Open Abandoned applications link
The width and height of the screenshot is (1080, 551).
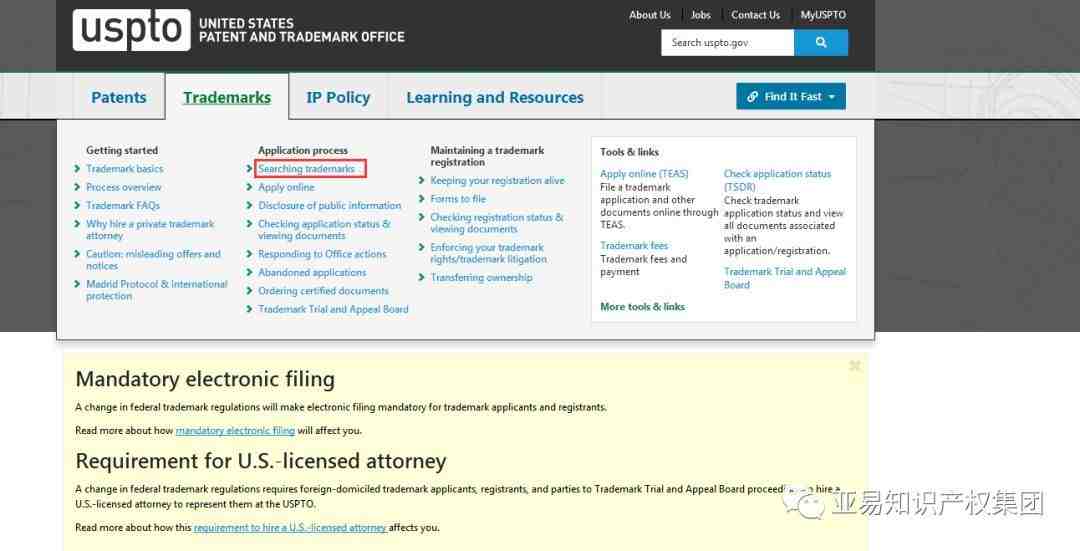[x=312, y=273]
